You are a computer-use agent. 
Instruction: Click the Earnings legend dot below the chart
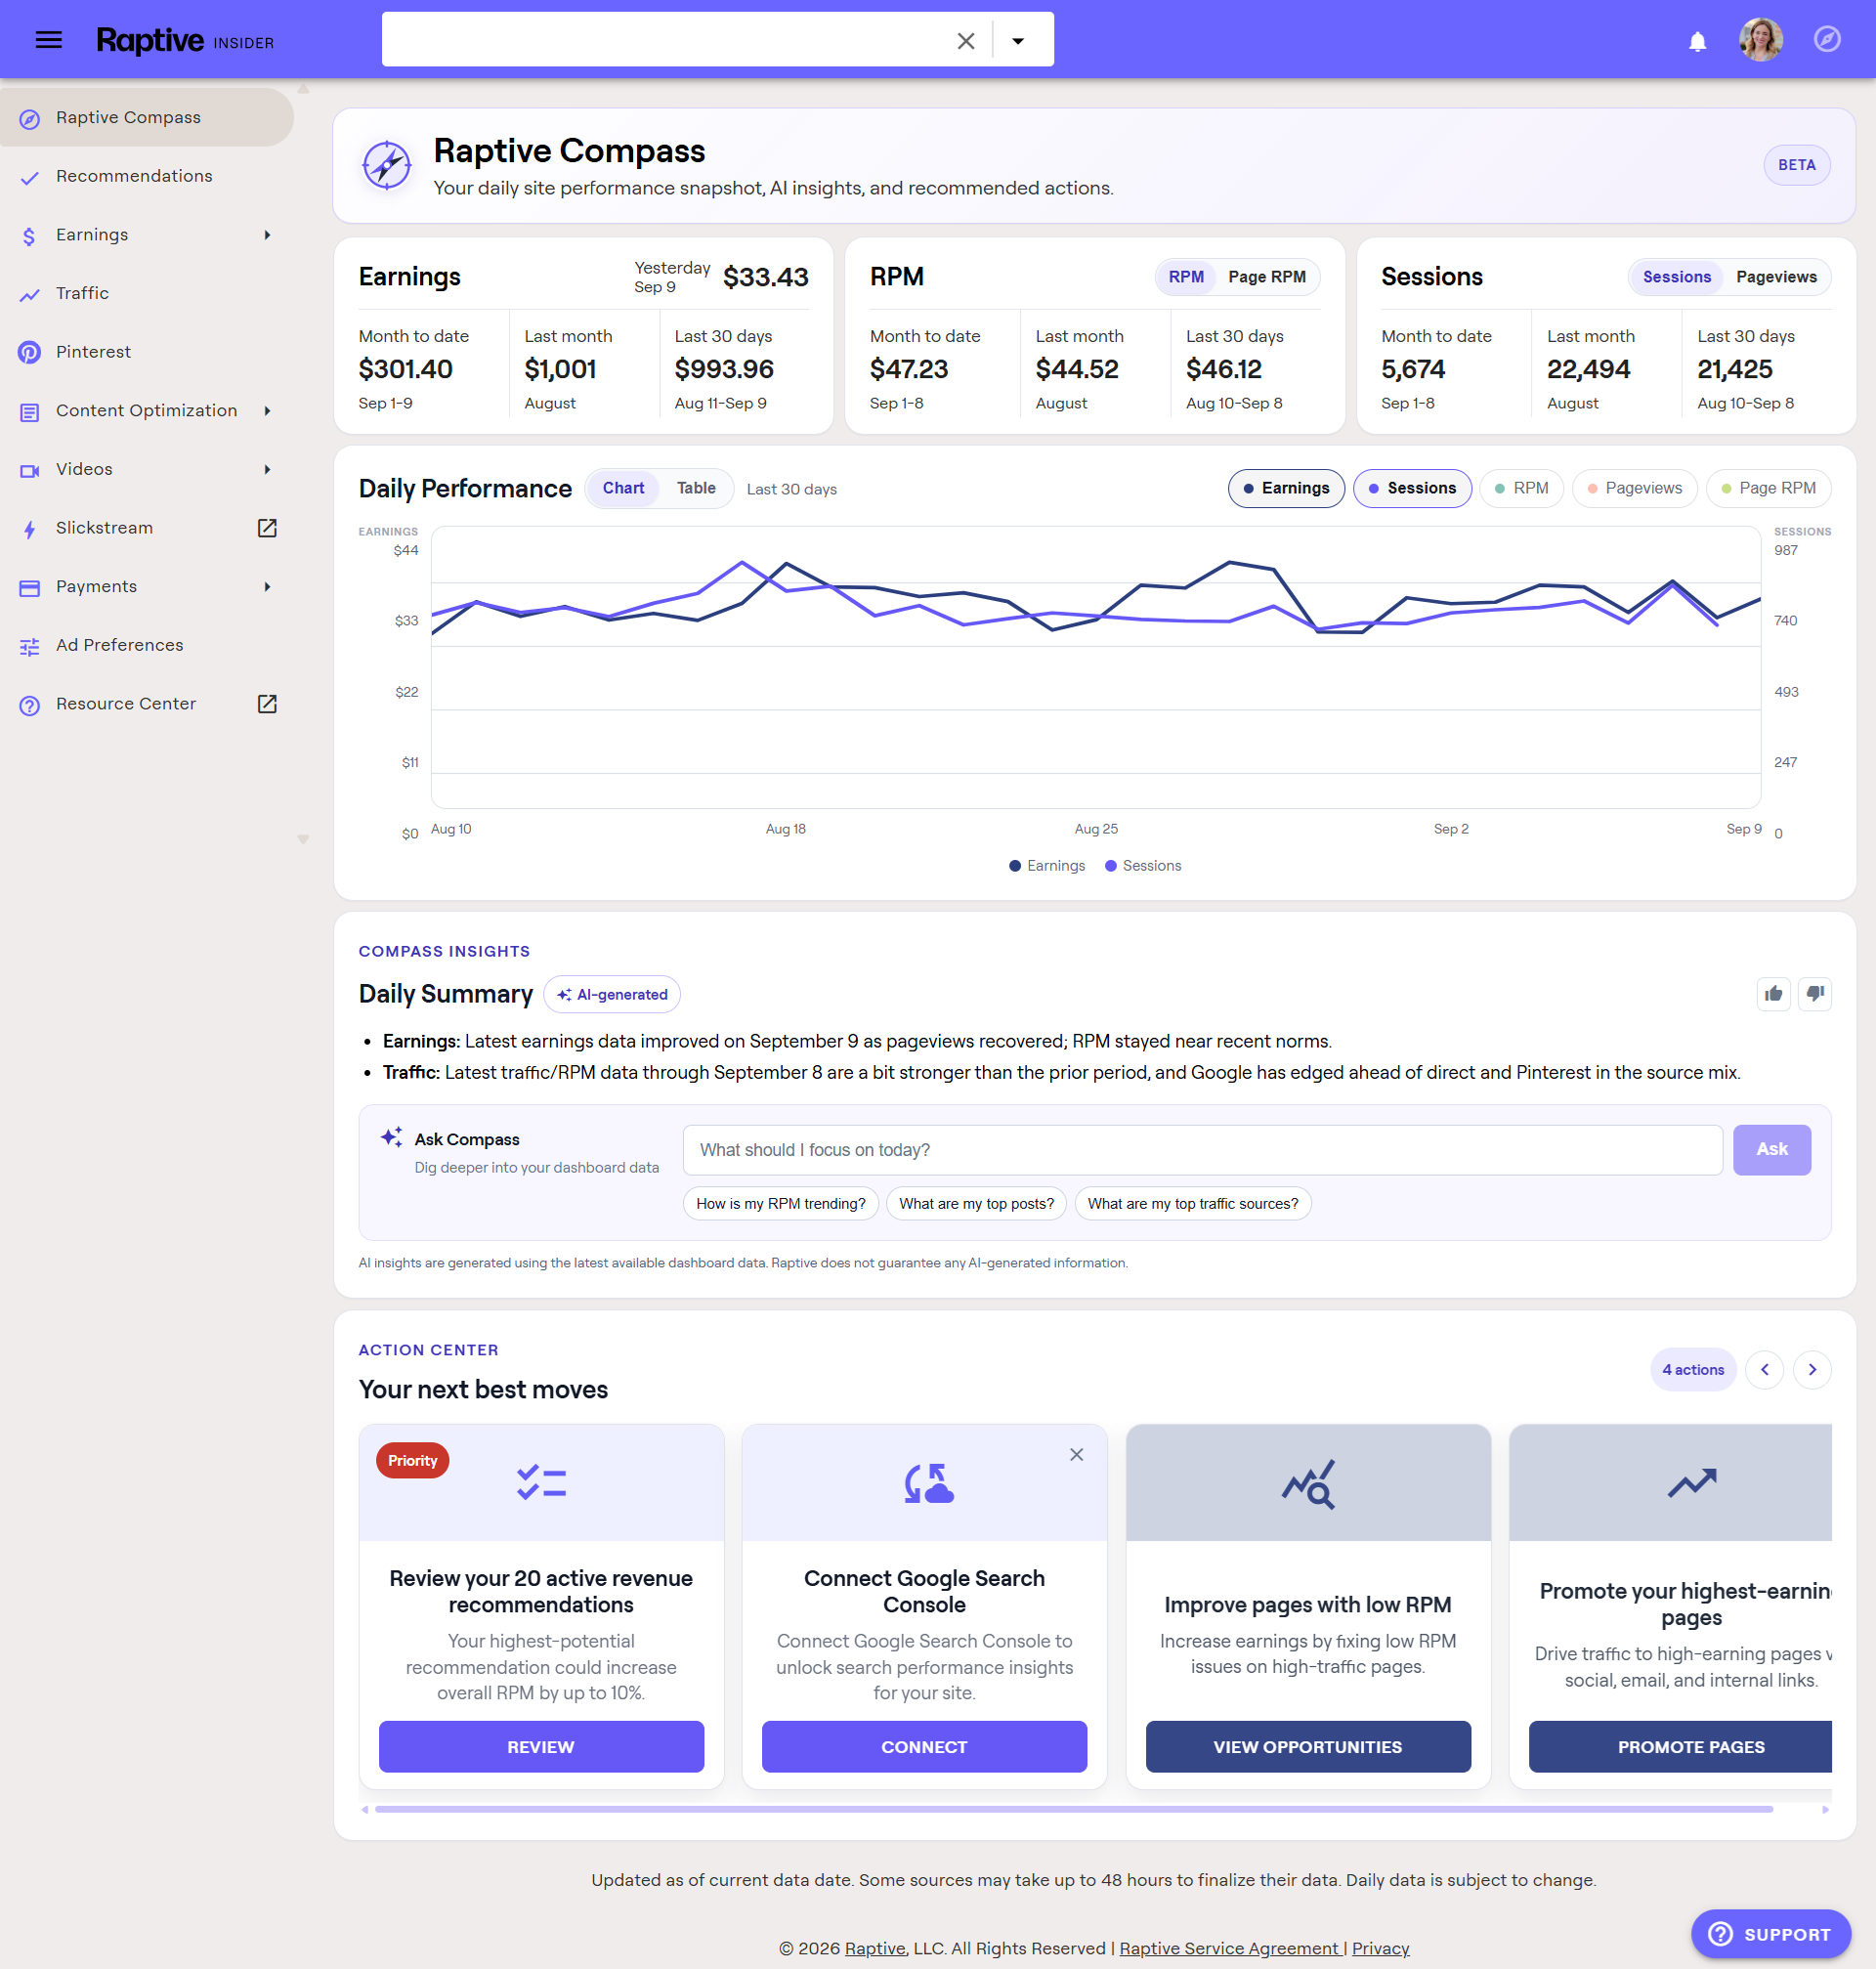pyautogui.click(x=1015, y=866)
